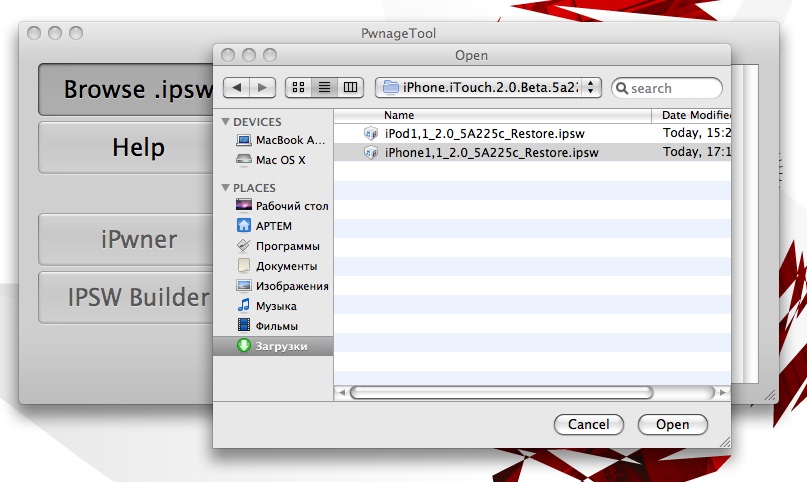Screen dimensions: 807x482
Task: Open Изображения in sidebar
Action: 273,286
